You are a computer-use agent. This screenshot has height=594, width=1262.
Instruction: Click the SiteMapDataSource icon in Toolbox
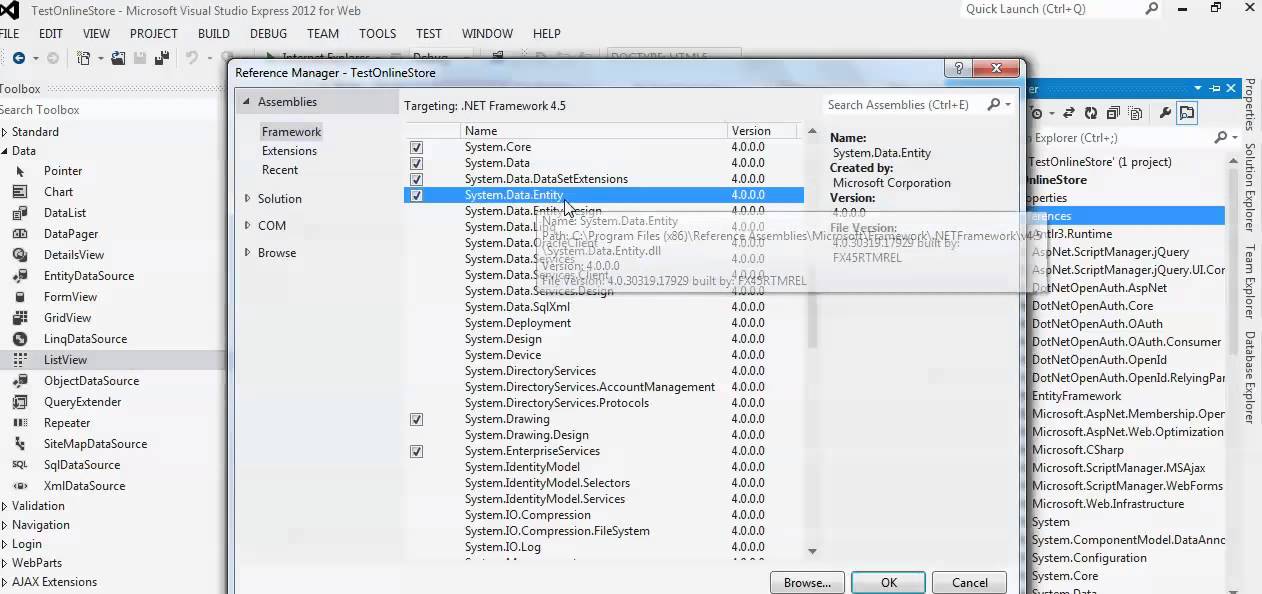pos(20,444)
